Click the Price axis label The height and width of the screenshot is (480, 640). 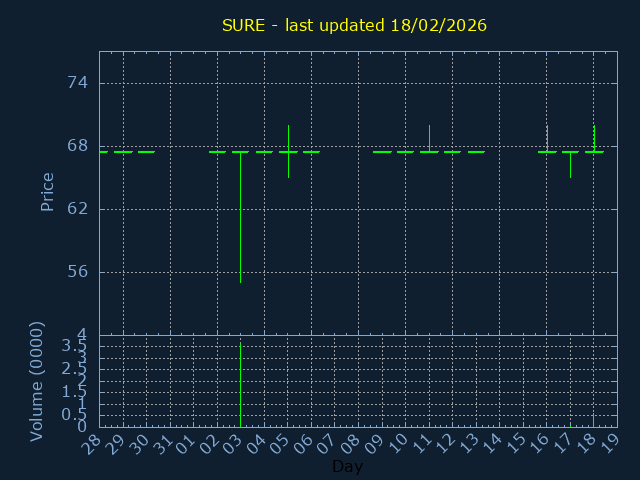tap(47, 191)
